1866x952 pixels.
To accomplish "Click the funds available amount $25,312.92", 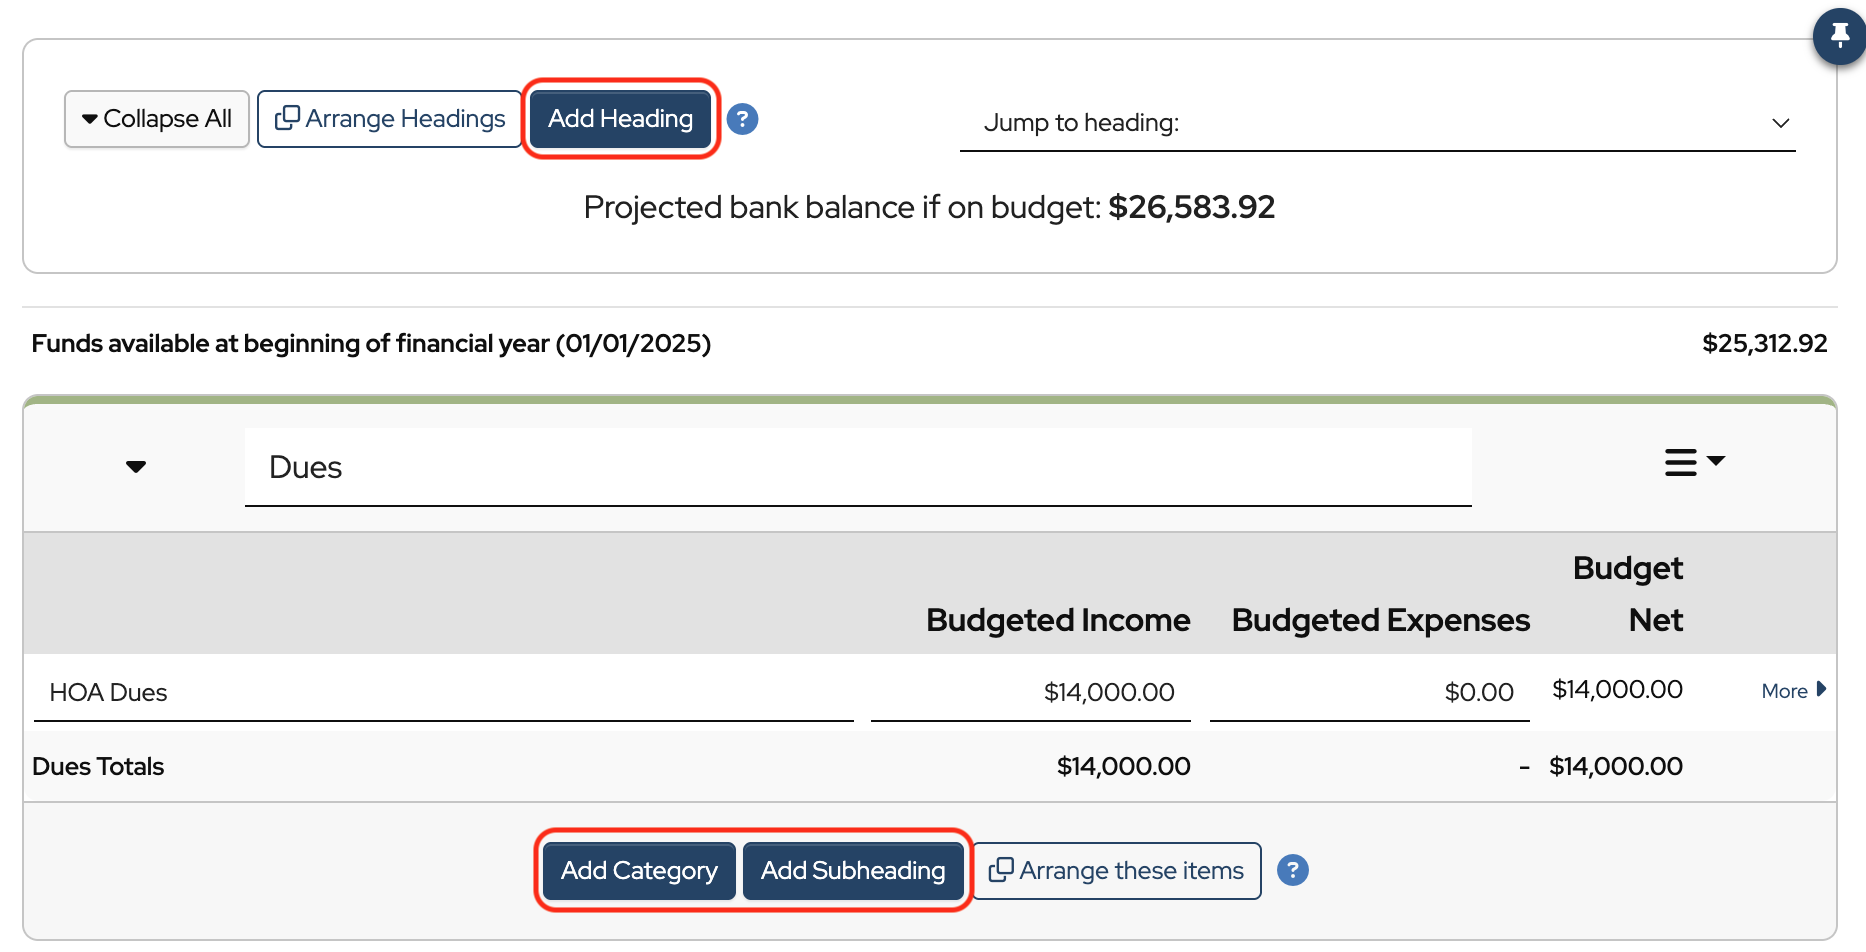I will tap(1764, 344).
